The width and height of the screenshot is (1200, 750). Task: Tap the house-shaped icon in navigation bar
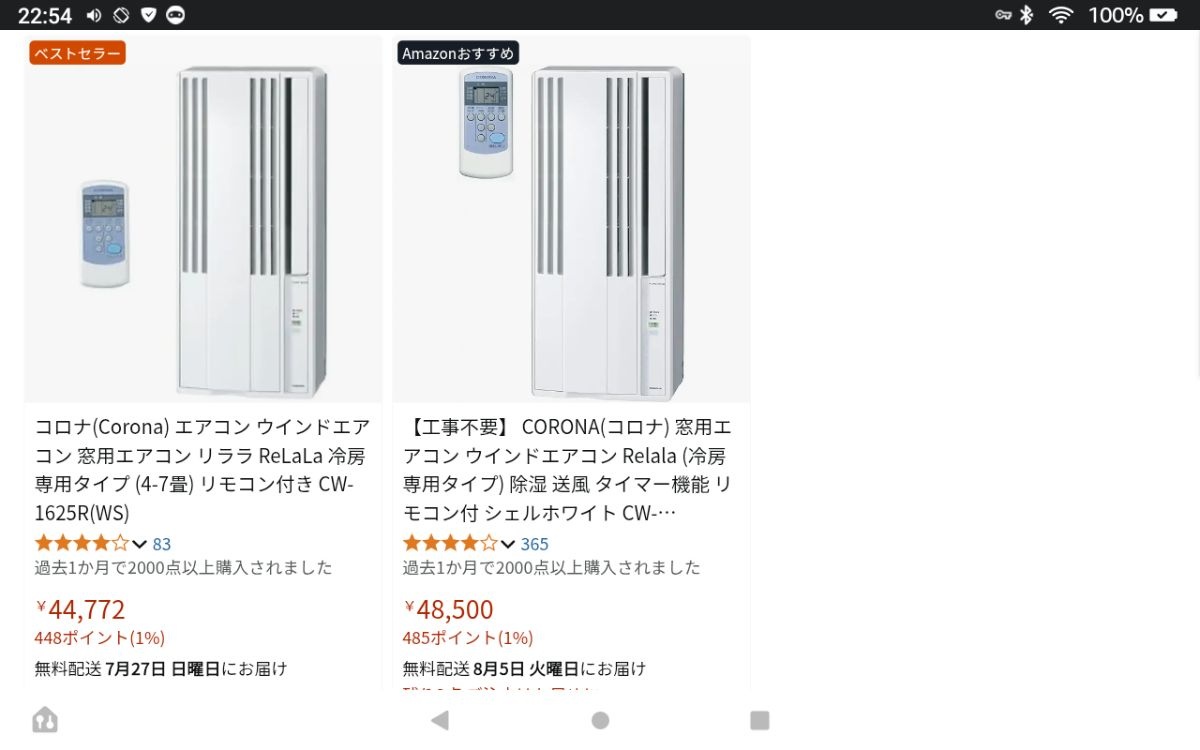click(x=45, y=720)
